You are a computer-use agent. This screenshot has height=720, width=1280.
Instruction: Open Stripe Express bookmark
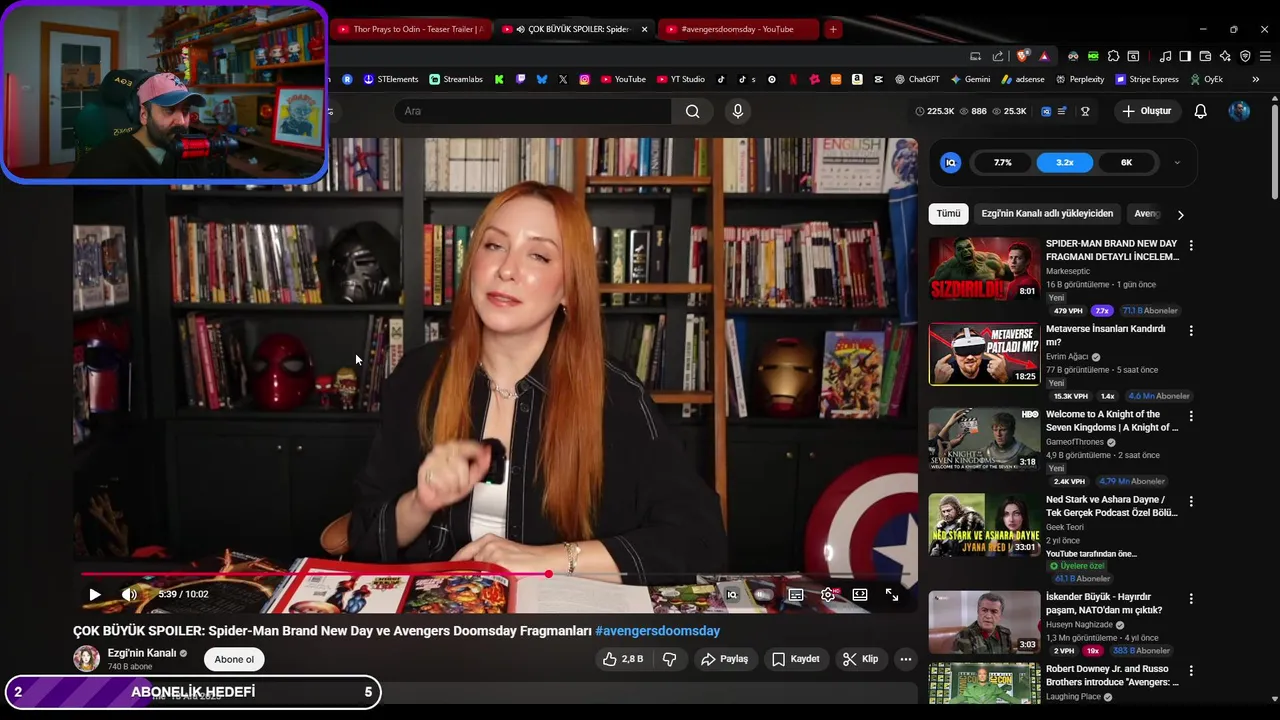1147,79
